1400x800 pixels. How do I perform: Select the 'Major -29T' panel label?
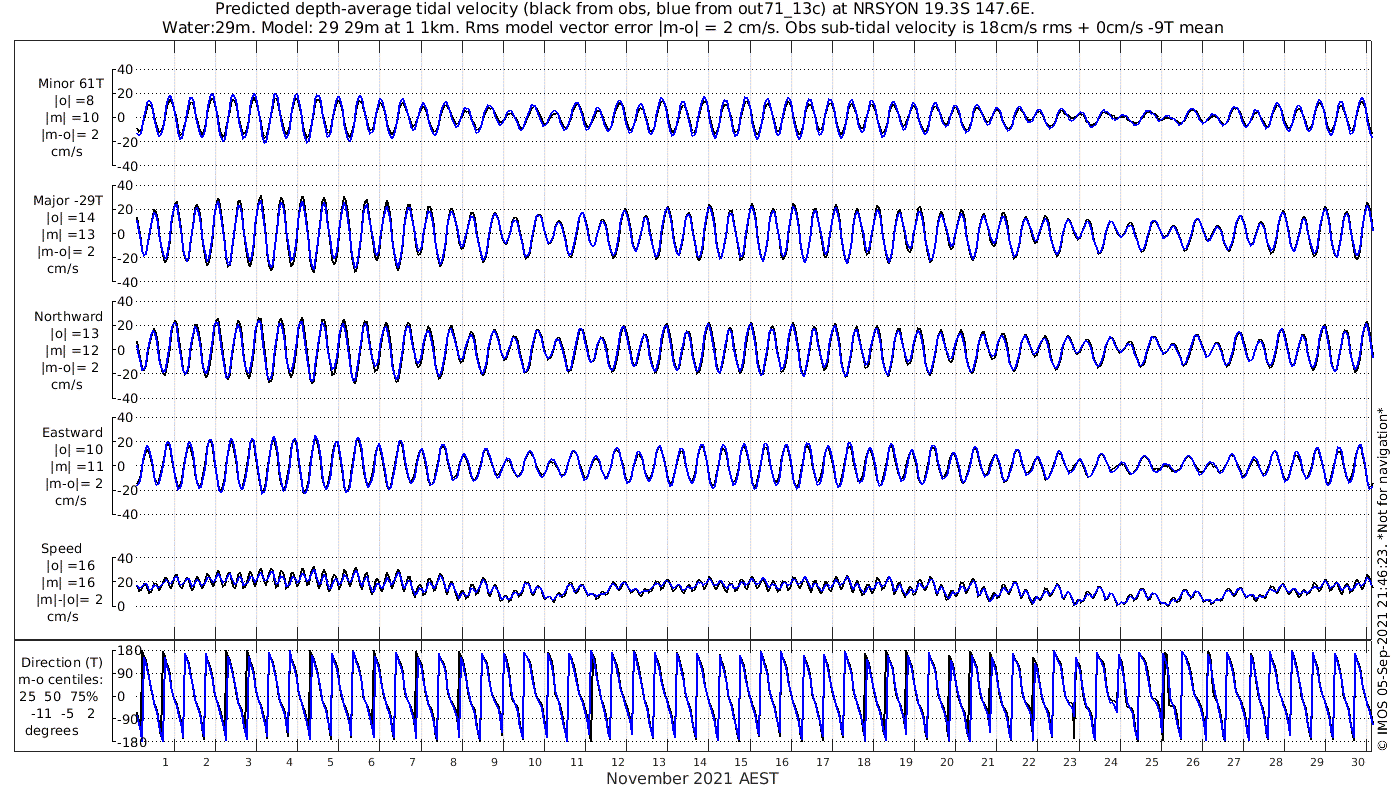[68, 200]
